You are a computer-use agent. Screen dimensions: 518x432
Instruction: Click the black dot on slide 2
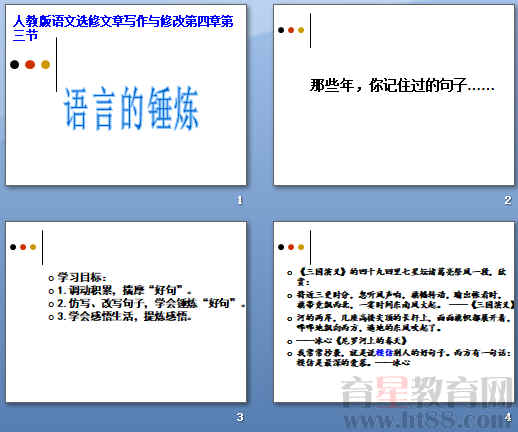point(281,30)
